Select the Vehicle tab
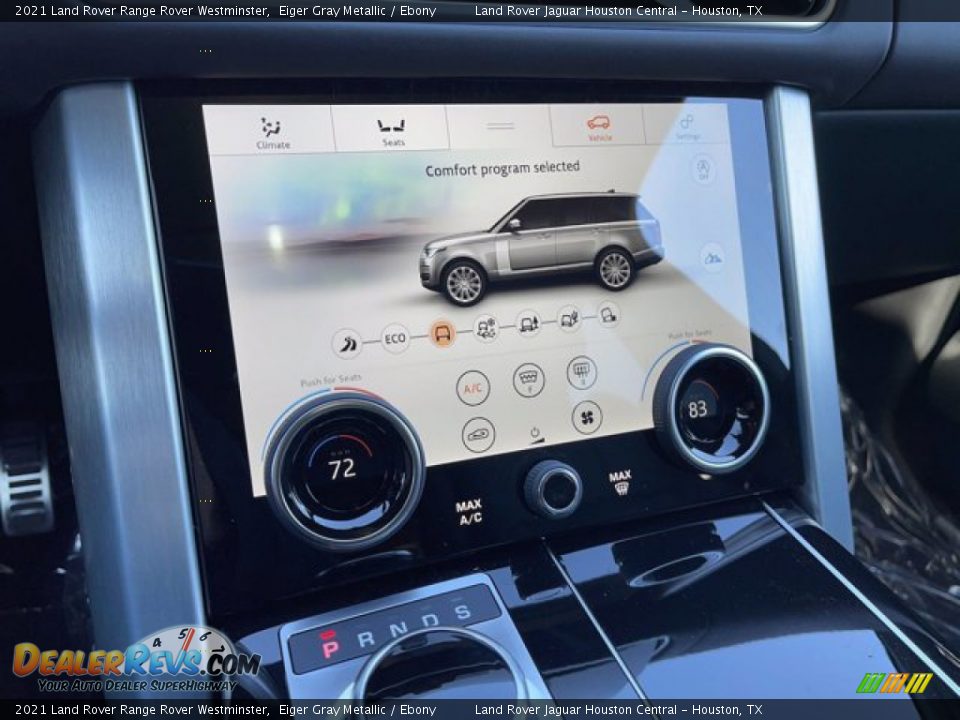 (x=598, y=126)
